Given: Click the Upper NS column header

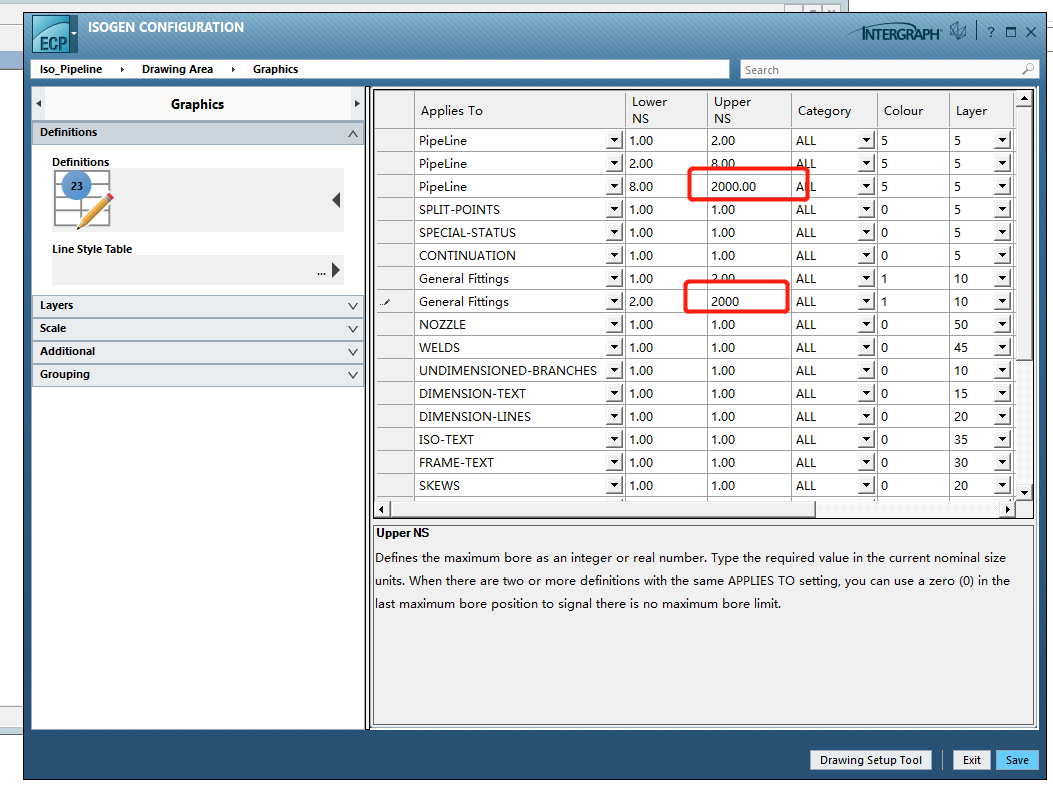Looking at the screenshot, I should (749, 110).
